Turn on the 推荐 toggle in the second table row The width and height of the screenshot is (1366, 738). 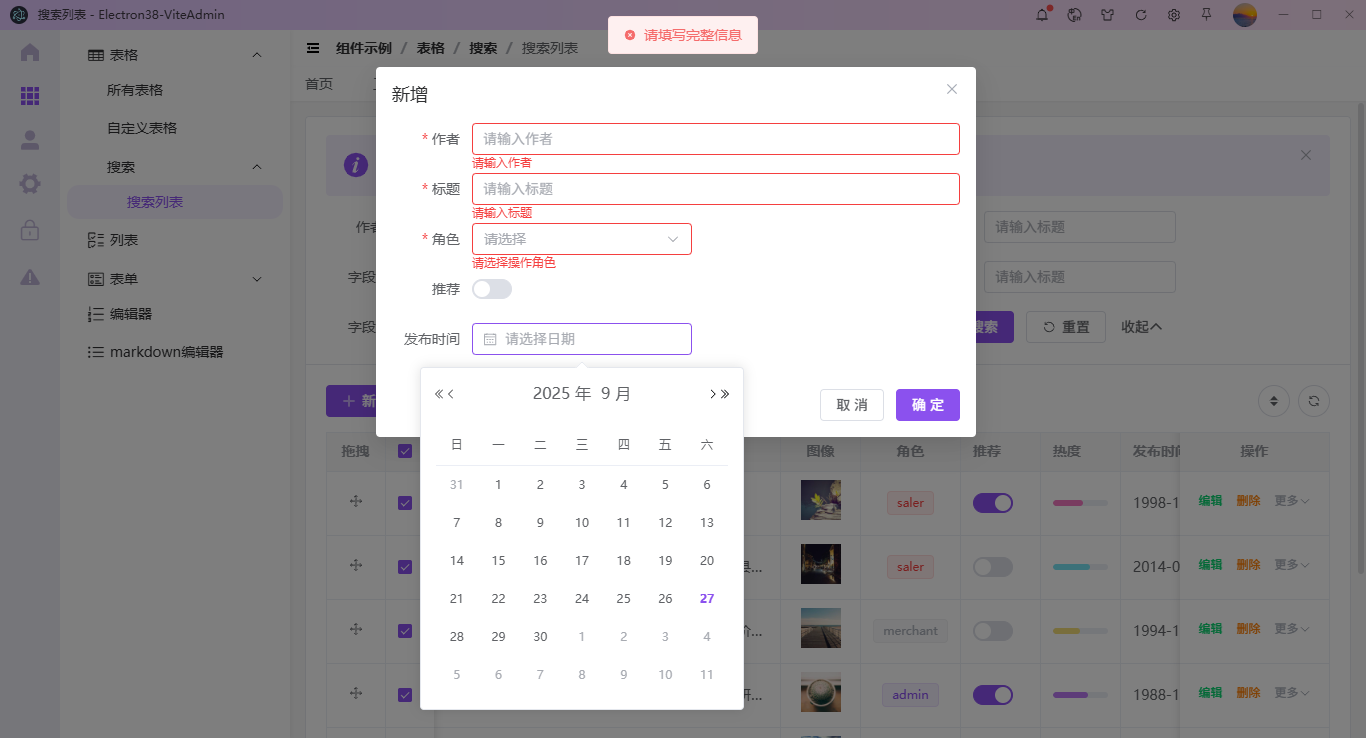(x=992, y=566)
